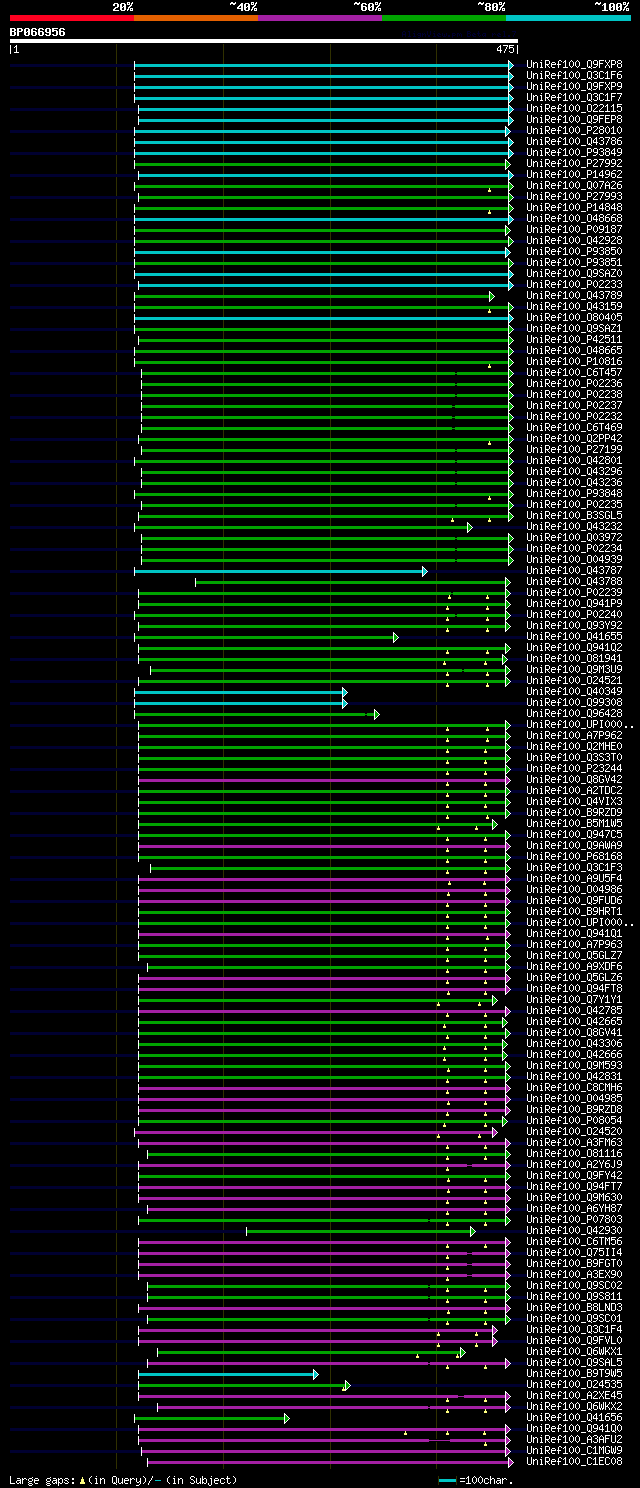Open hit UniRef100_Q9FXP9

[574, 87]
